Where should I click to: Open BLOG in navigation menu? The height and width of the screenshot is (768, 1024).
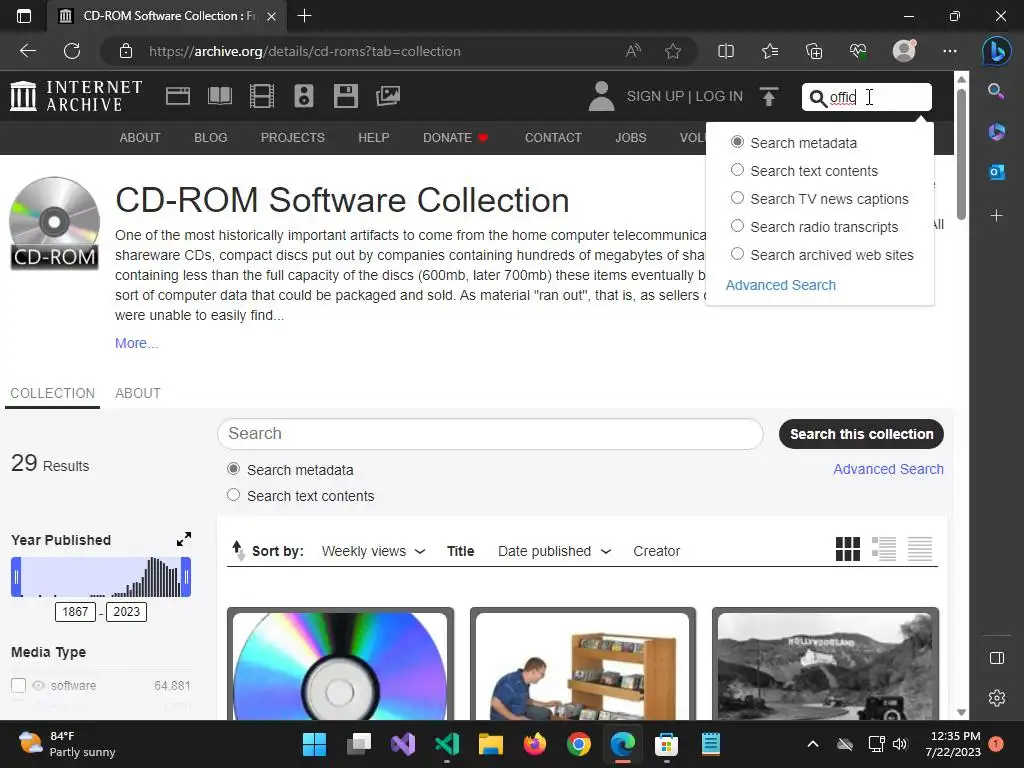(x=210, y=137)
